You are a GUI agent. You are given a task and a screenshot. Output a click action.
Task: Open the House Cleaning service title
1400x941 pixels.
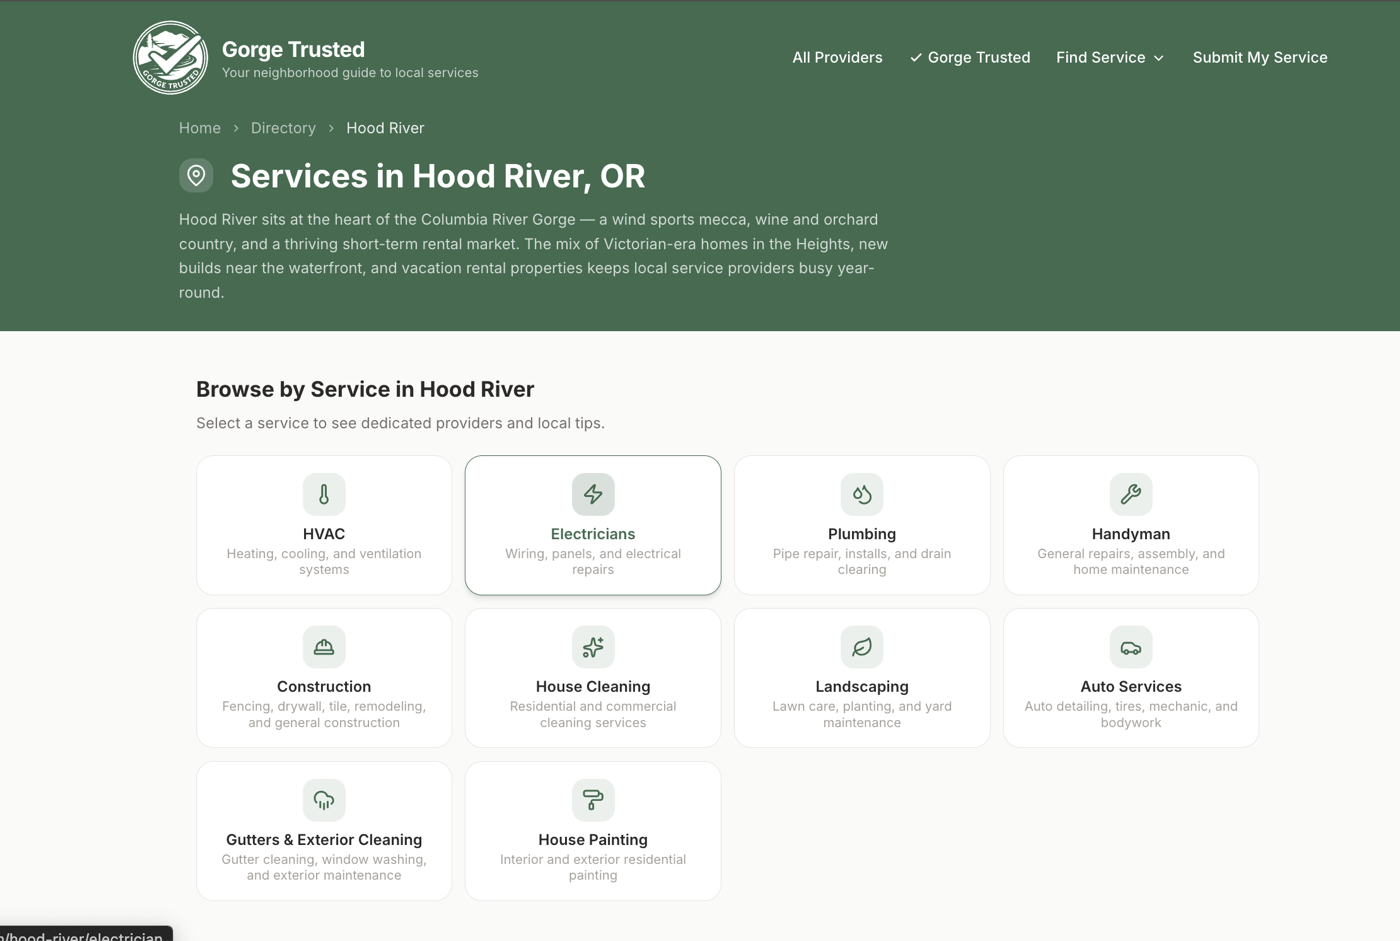tap(593, 687)
